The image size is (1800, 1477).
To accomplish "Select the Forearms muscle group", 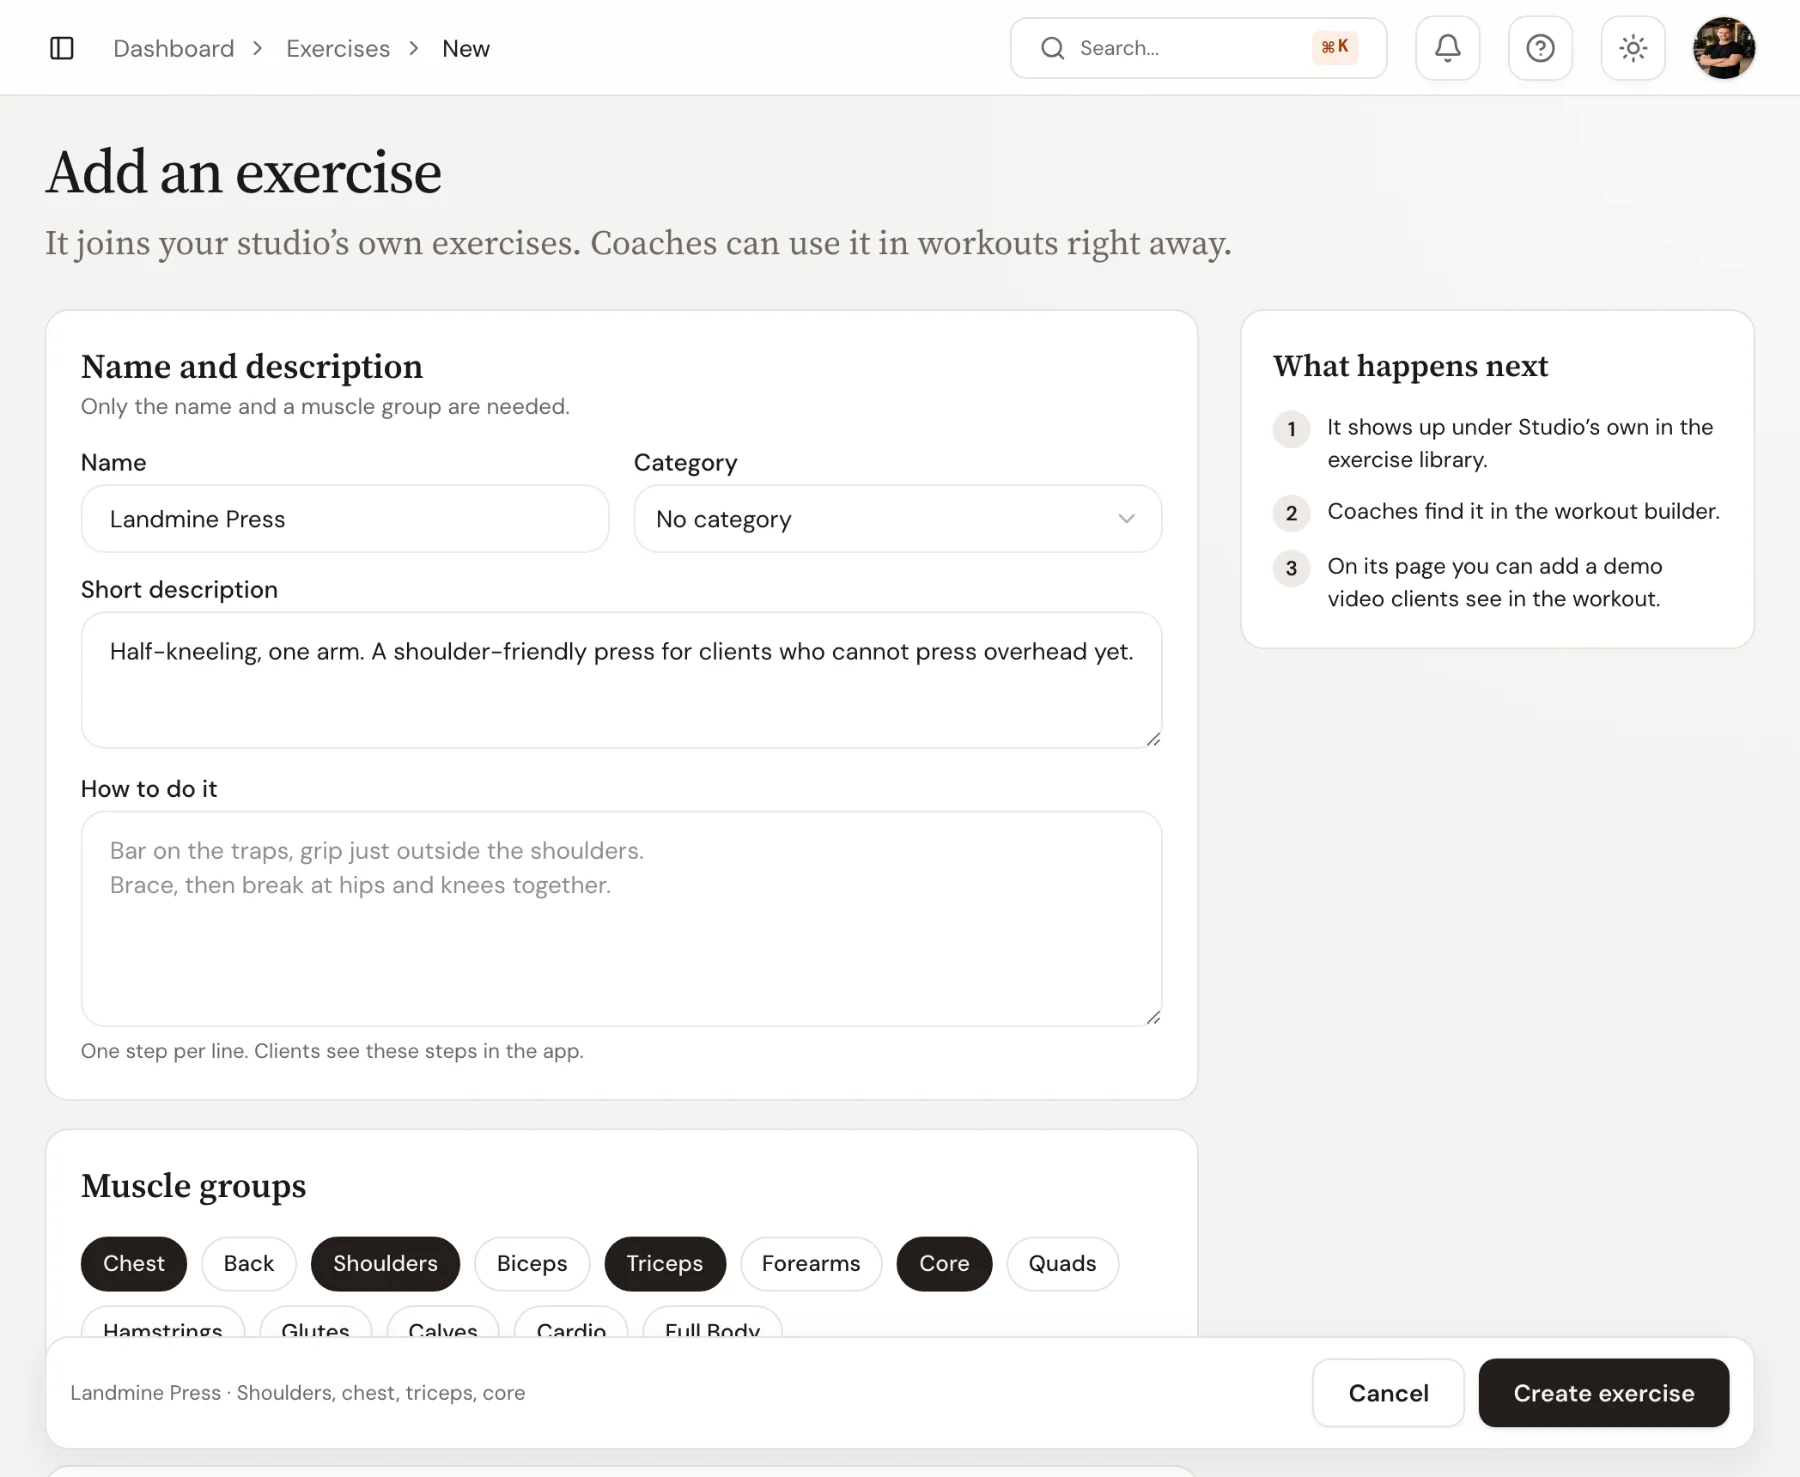I will [811, 1264].
